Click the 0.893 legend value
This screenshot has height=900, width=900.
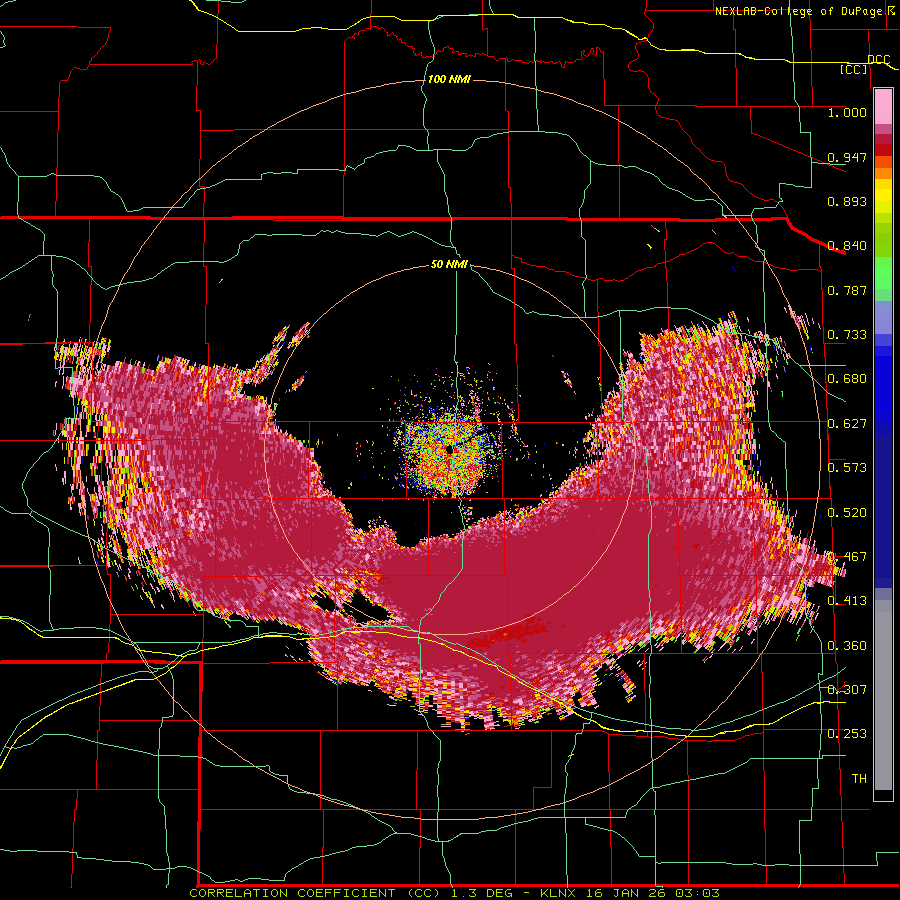click(847, 201)
